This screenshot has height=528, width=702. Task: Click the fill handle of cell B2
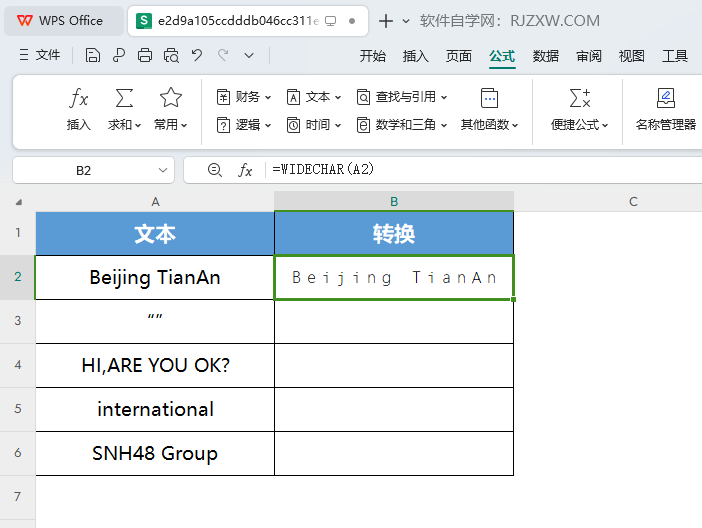[513, 299]
